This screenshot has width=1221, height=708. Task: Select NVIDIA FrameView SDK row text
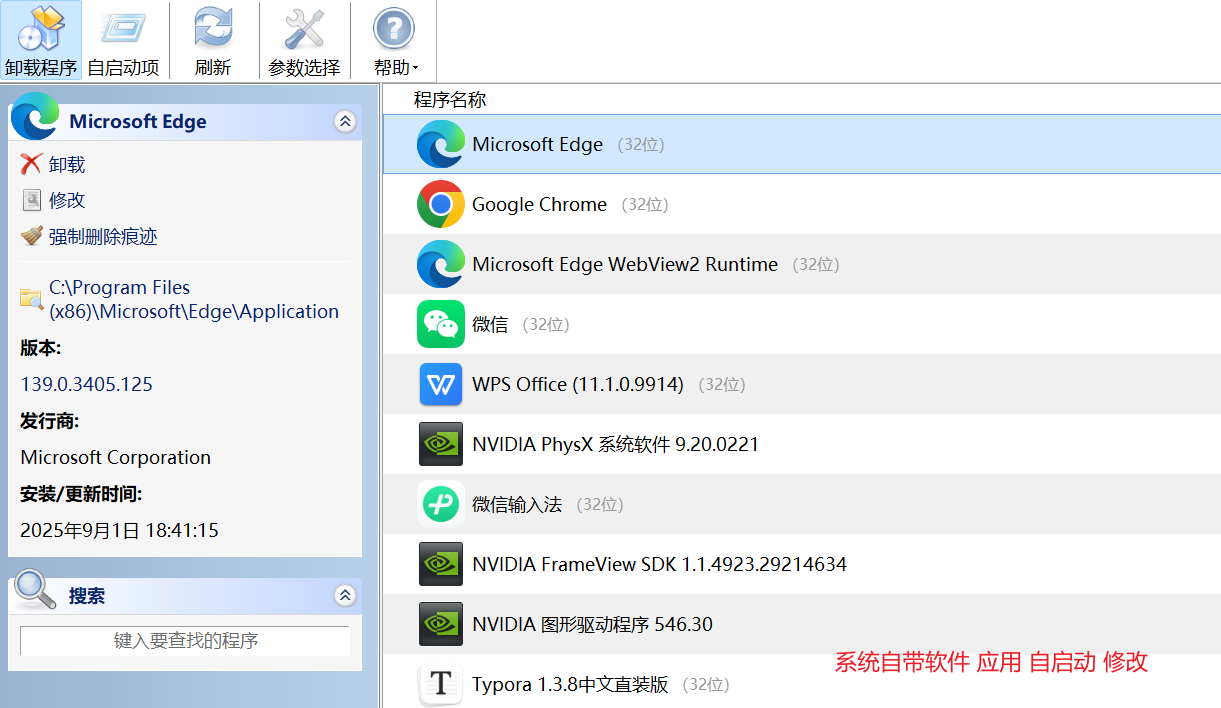click(659, 564)
